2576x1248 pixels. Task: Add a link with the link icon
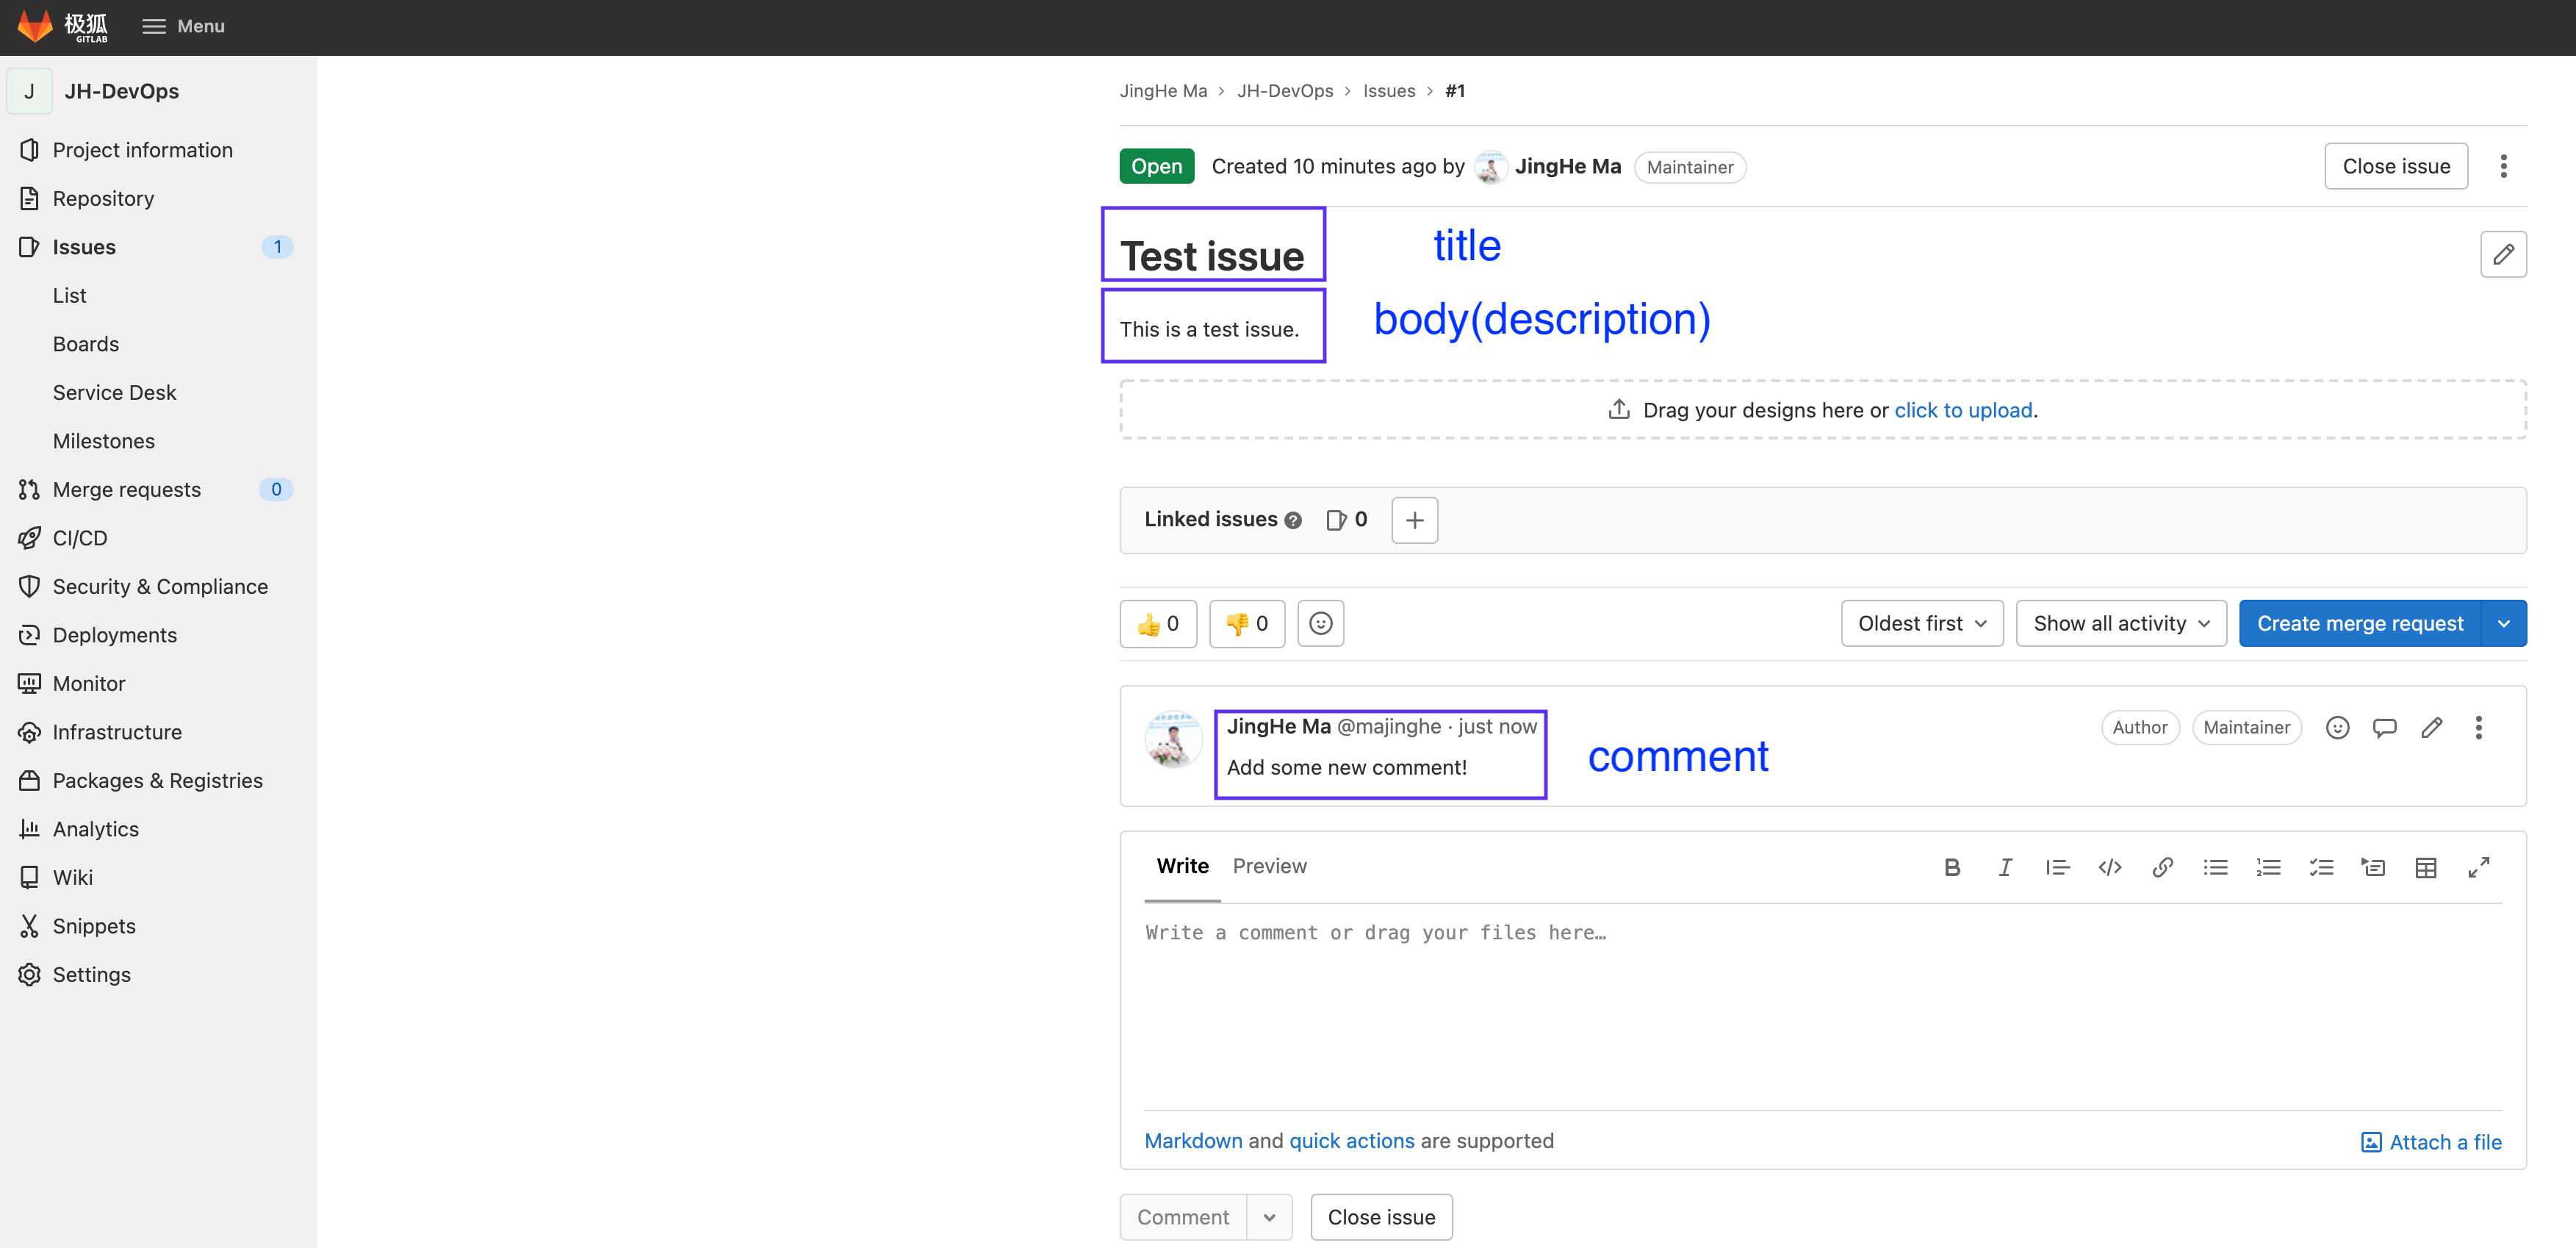click(x=2162, y=867)
